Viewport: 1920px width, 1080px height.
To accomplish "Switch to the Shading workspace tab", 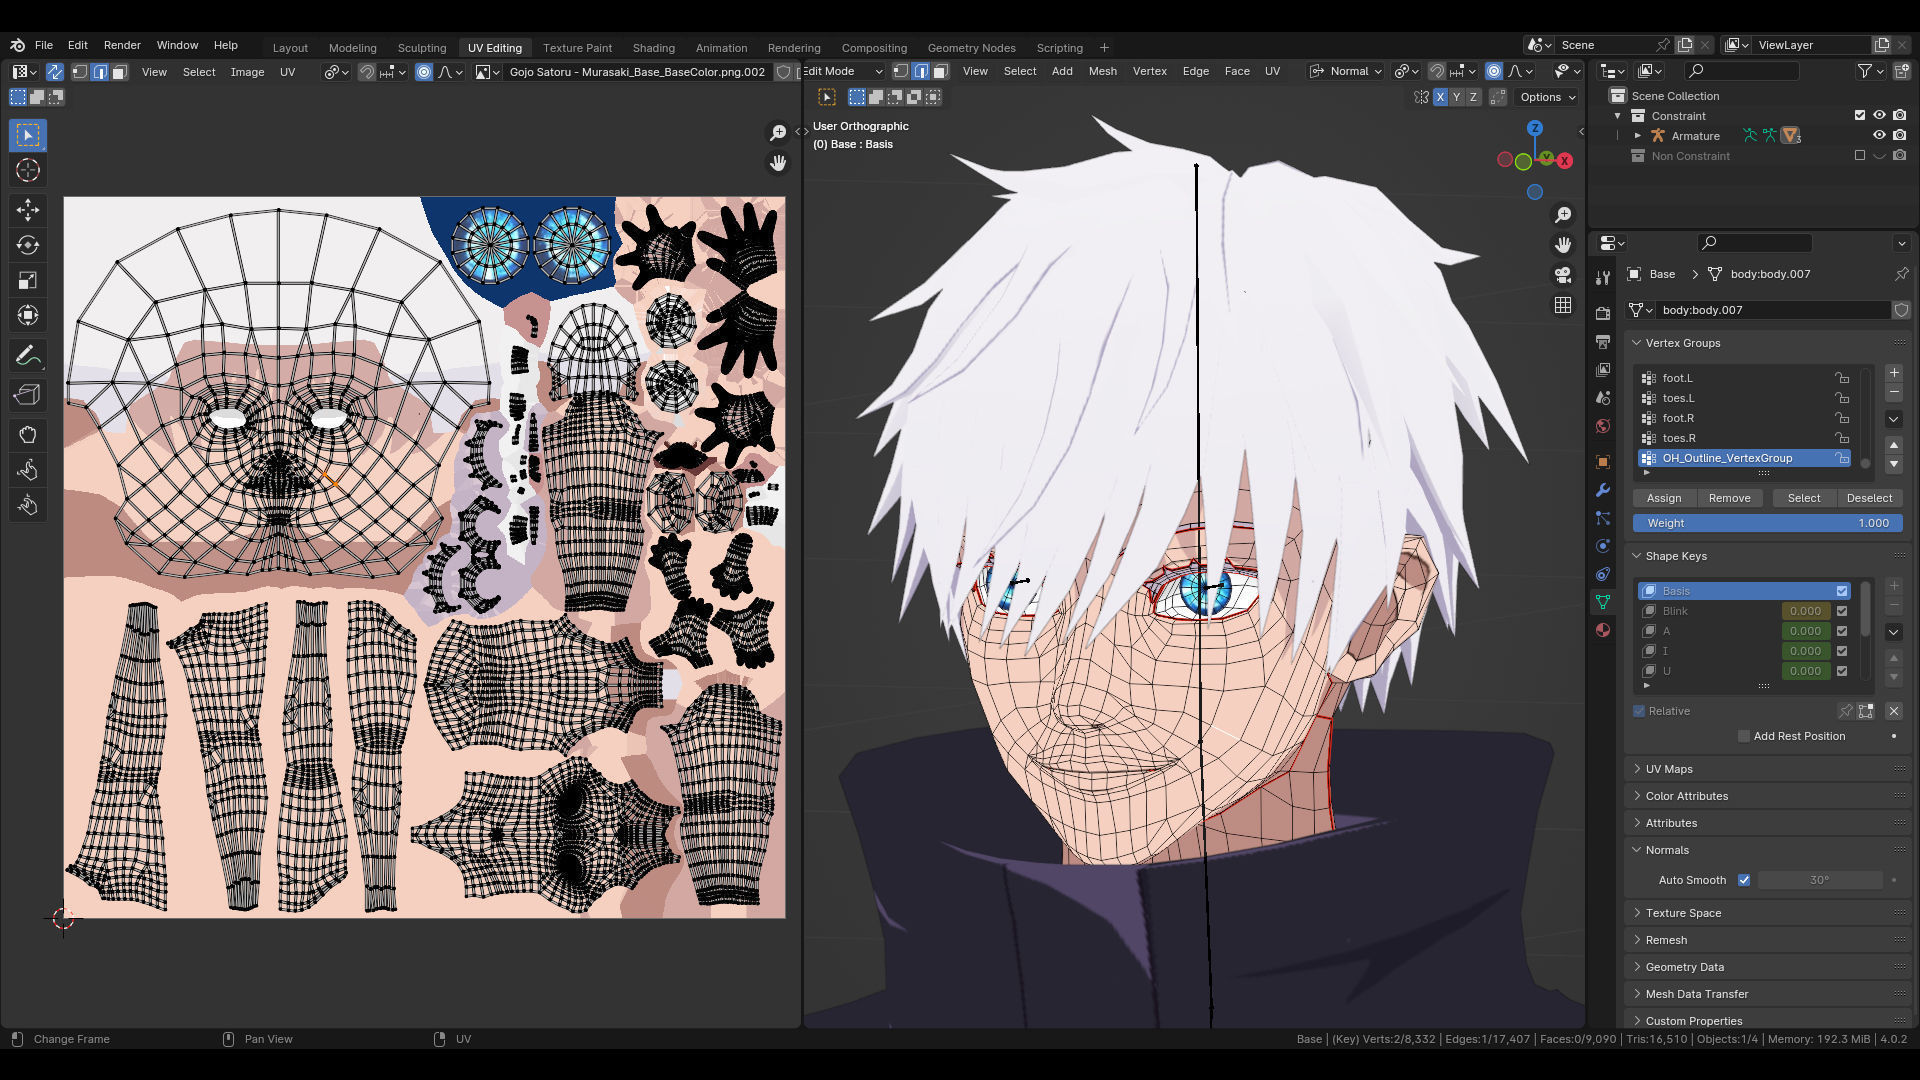I will click(653, 47).
